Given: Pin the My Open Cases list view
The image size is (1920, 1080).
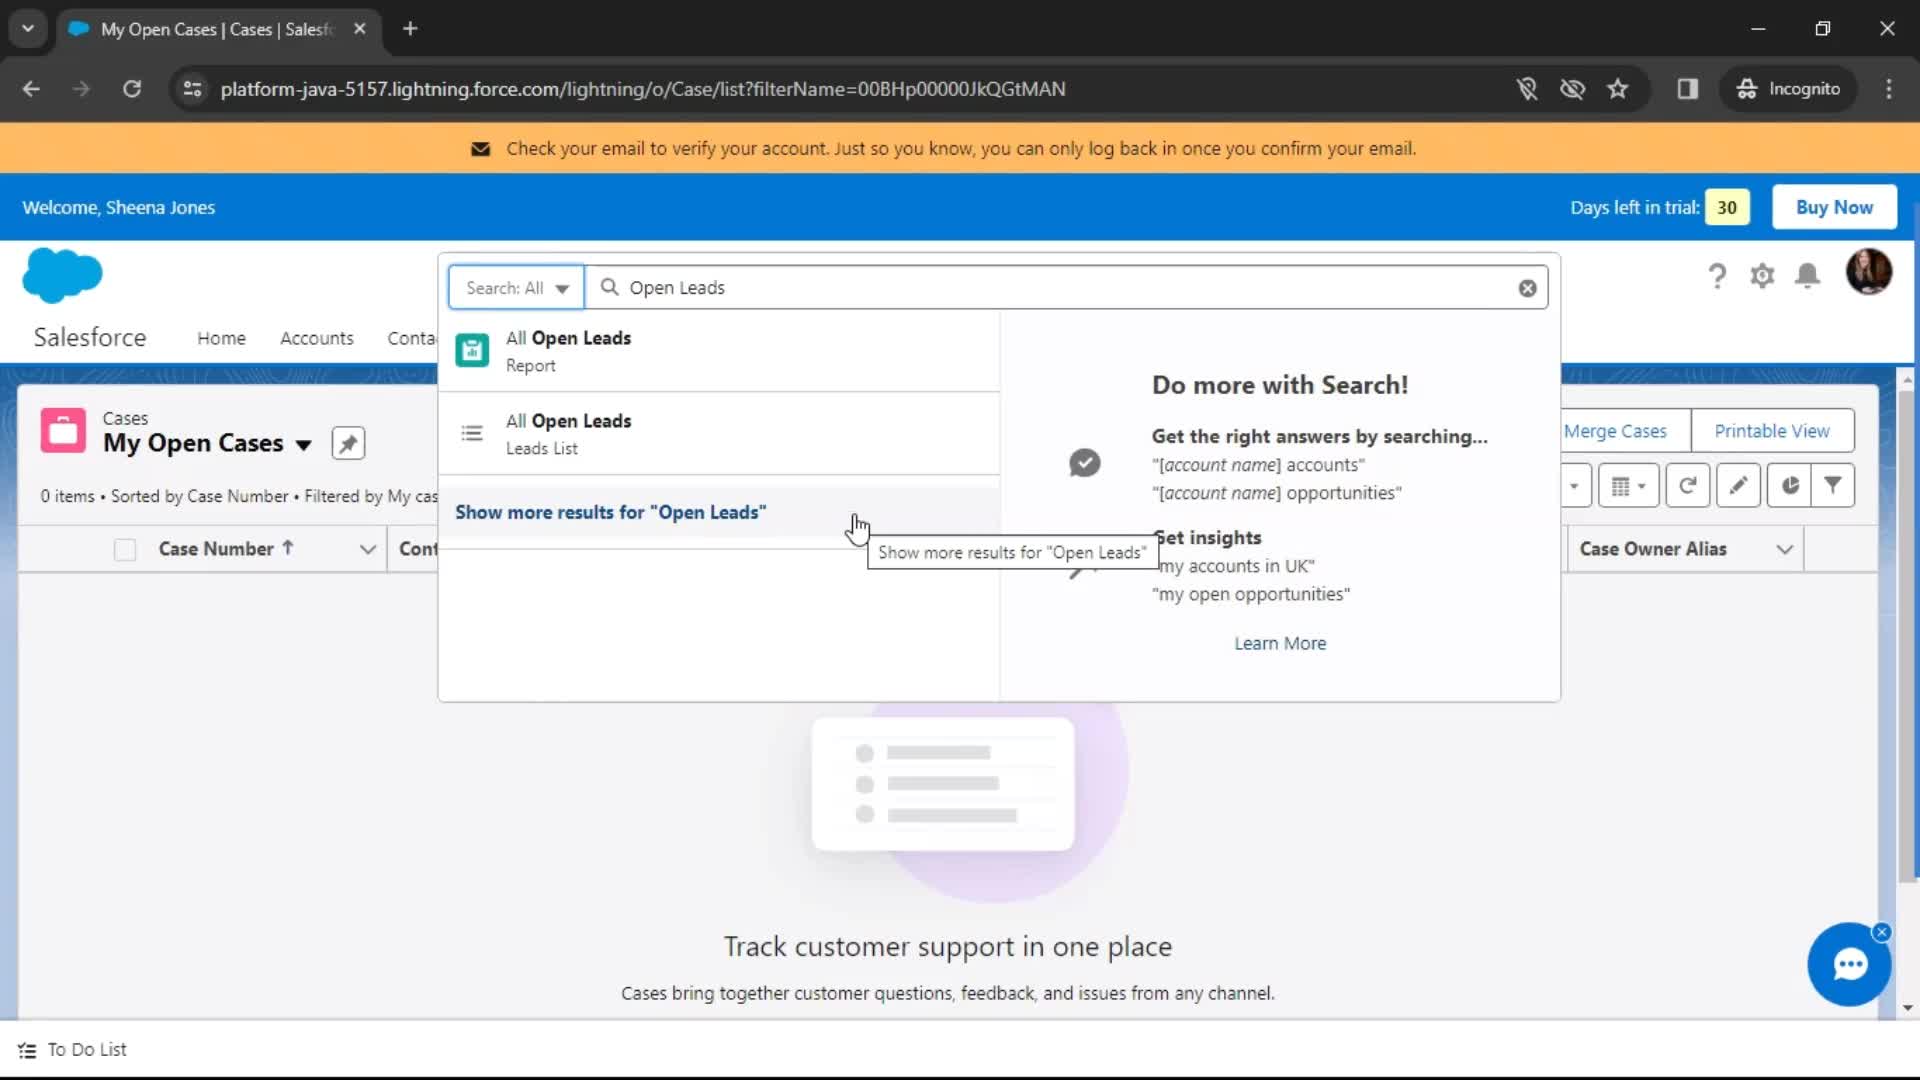Looking at the screenshot, I should tap(348, 443).
